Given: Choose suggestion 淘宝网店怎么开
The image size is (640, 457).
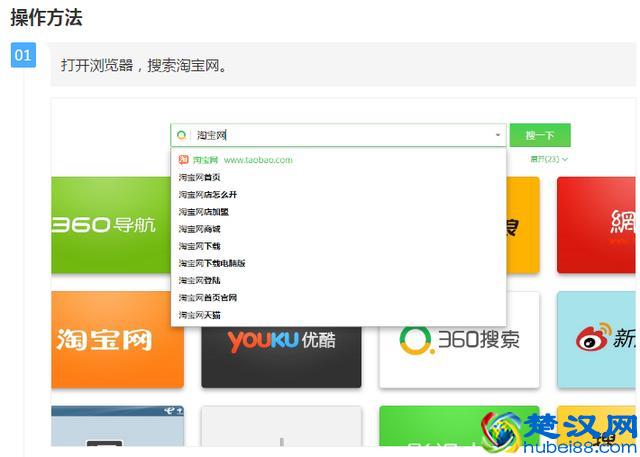Looking at the screenshot, I should click(338, 195).
